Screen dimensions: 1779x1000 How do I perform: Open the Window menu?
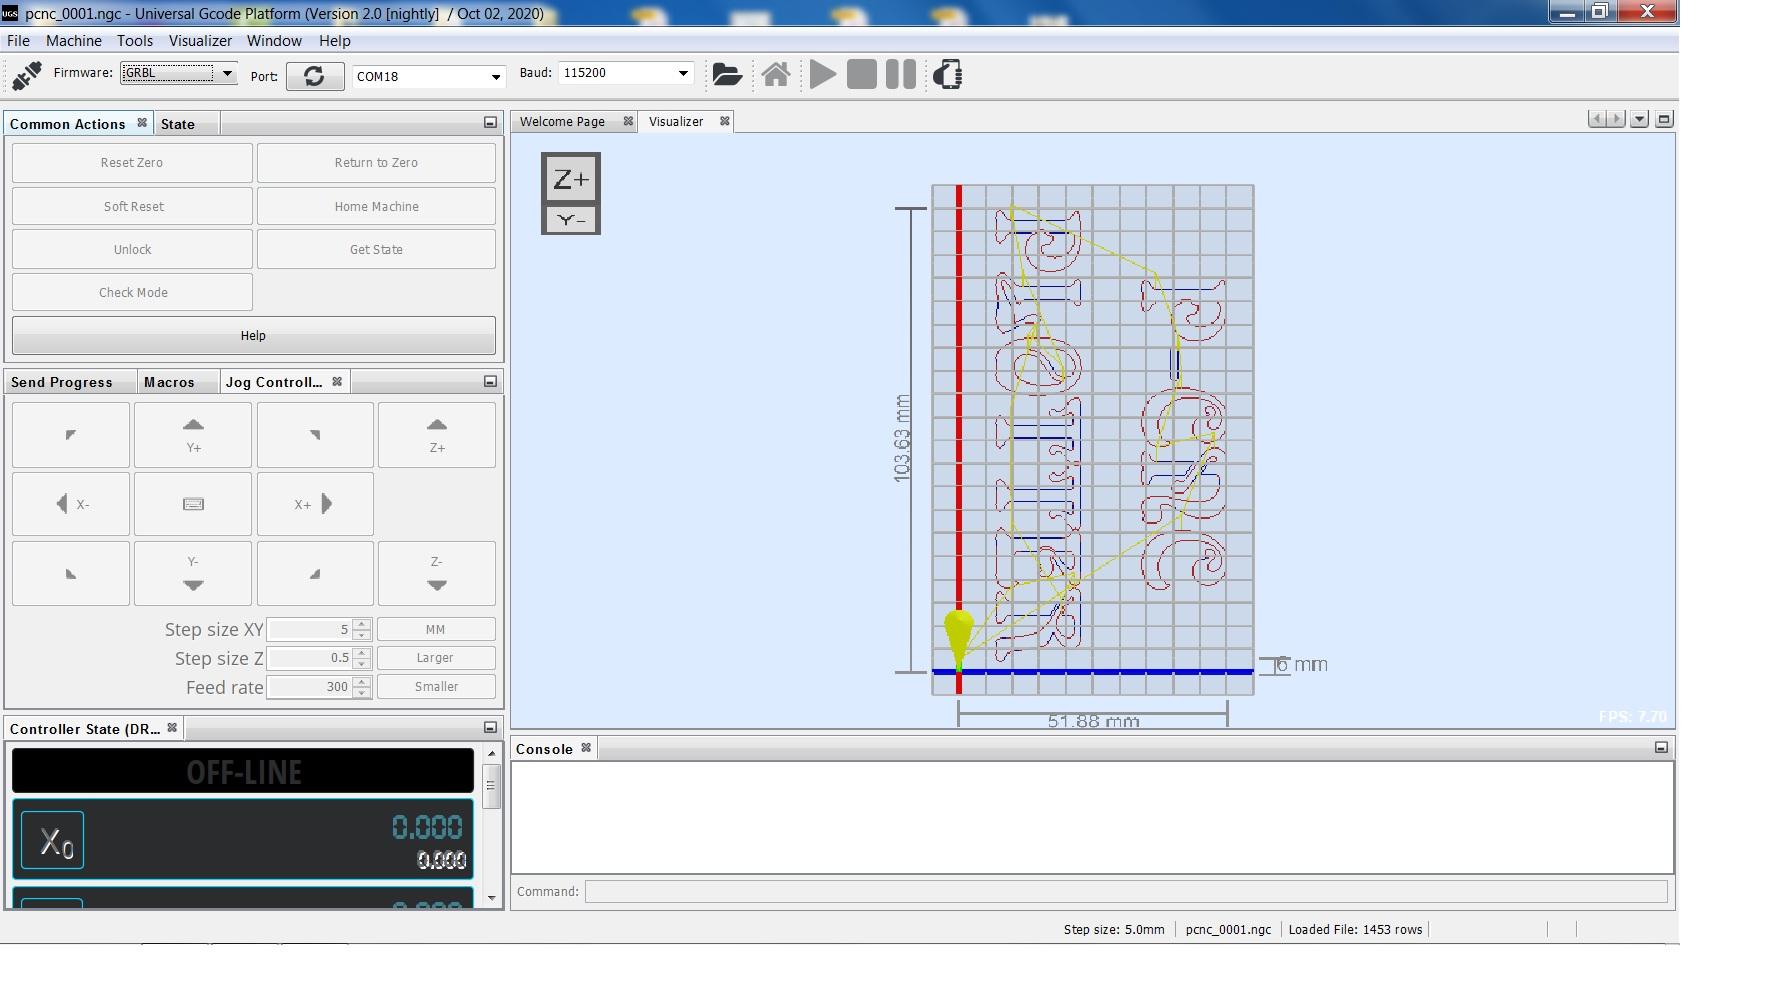click(274, 41)
